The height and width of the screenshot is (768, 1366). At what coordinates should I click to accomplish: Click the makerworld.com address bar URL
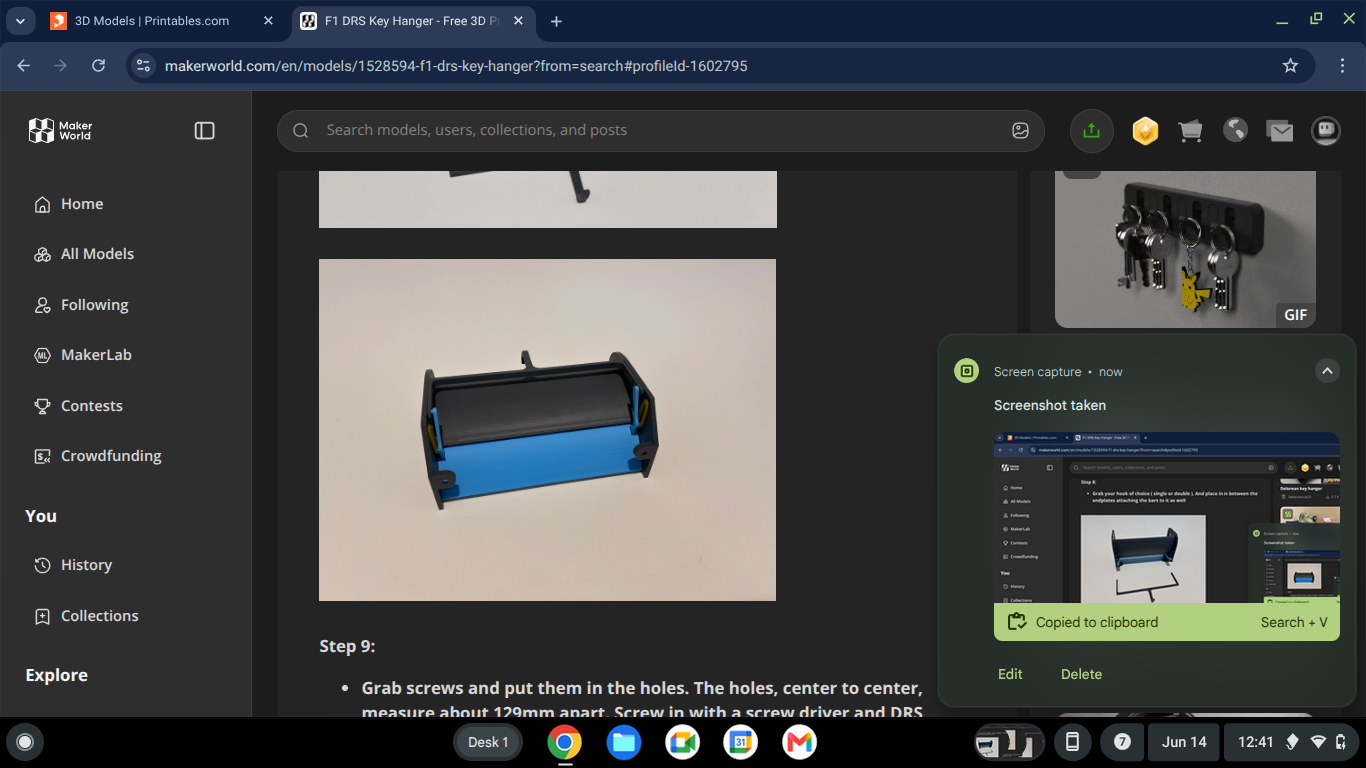tap(456, 66)
